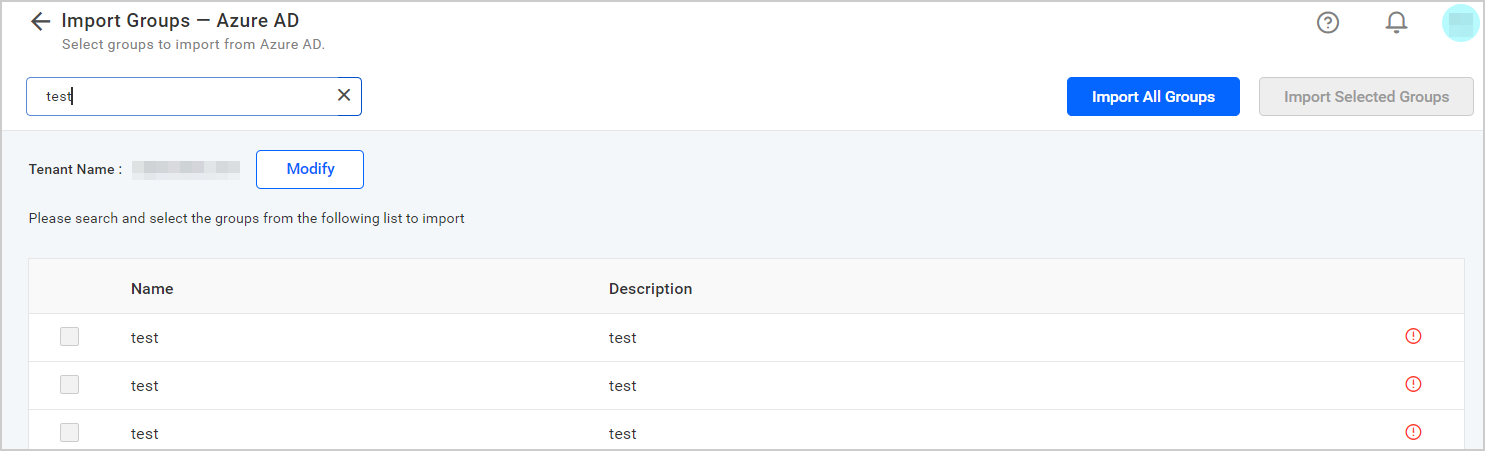Click the search field containing 'test'
1485x451 pixels.
tap(194, 97)
